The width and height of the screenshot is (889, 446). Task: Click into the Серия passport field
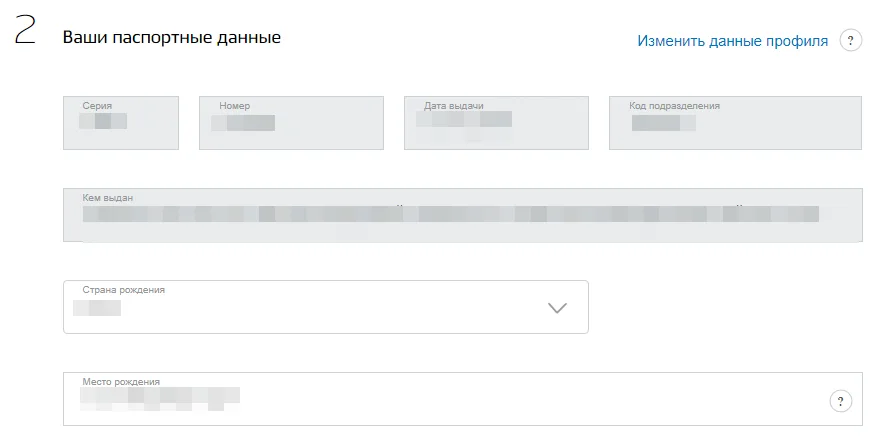point(121,123)
